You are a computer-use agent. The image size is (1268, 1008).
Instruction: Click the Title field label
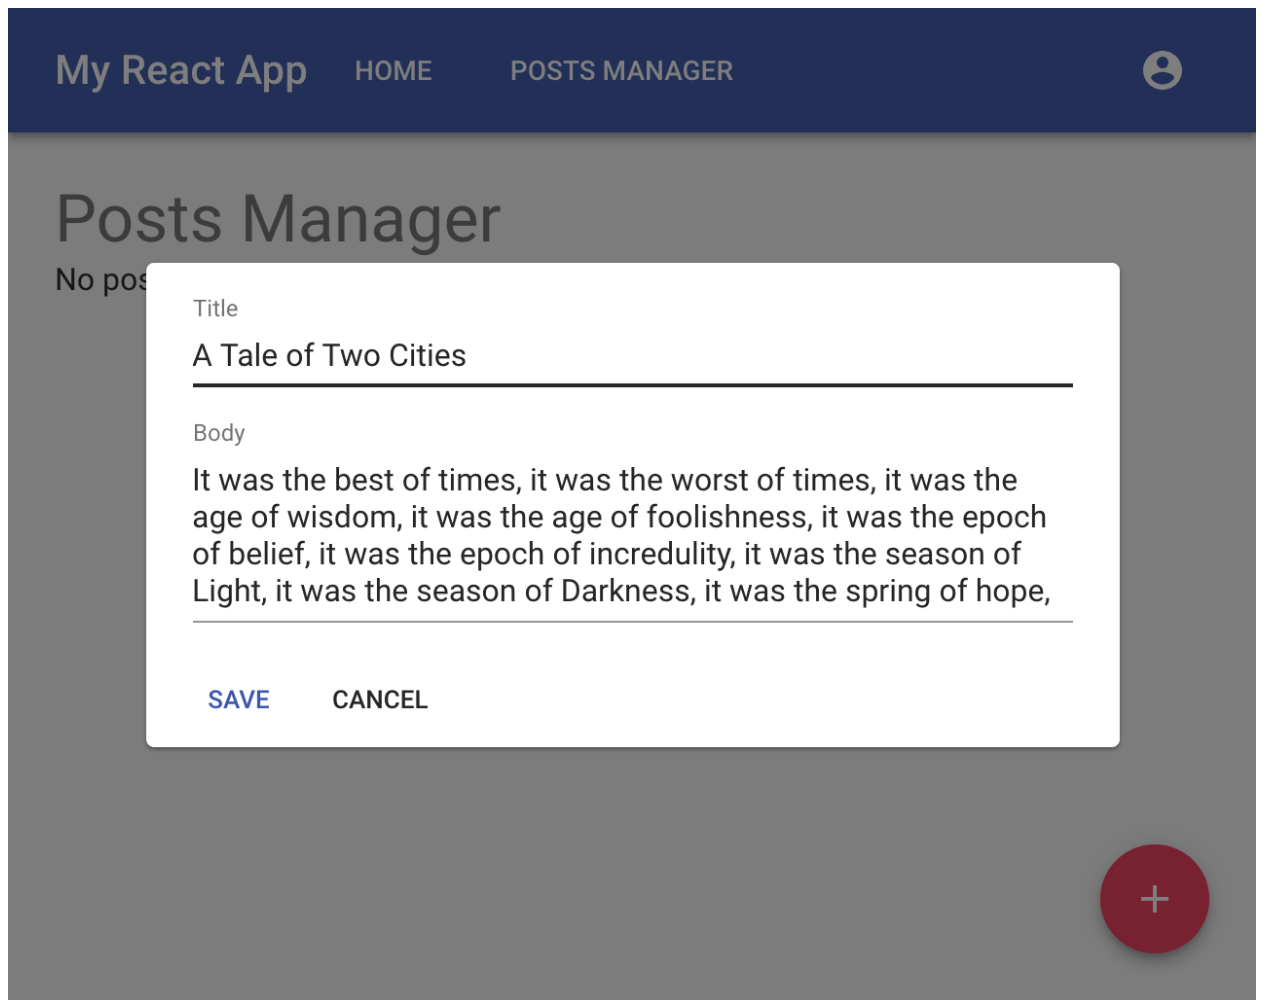(x=216, y=309)
